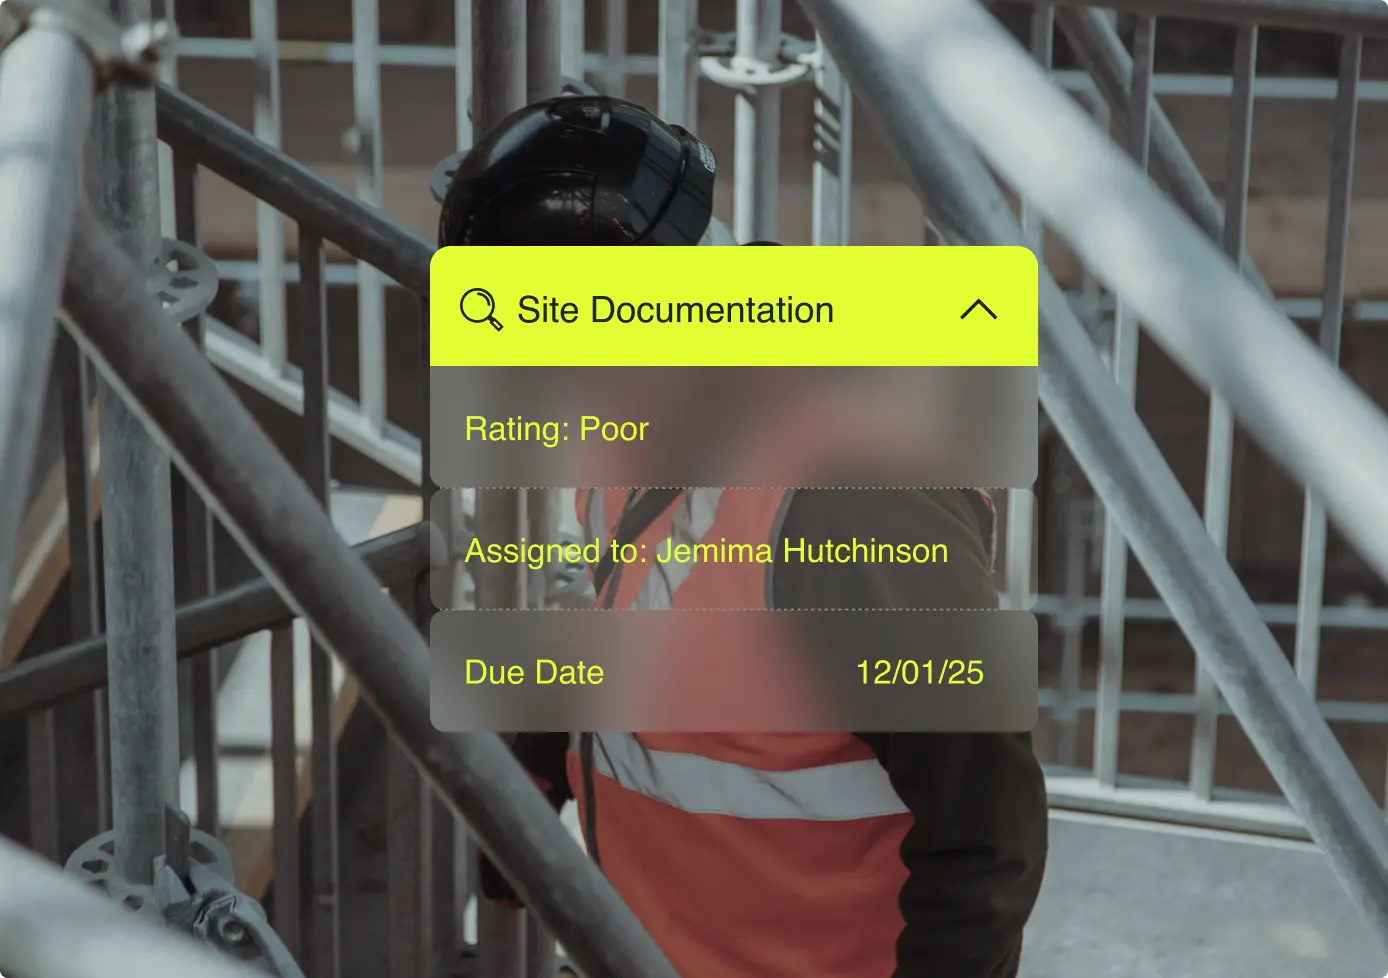Click the Due Date label

click(534, 672)
